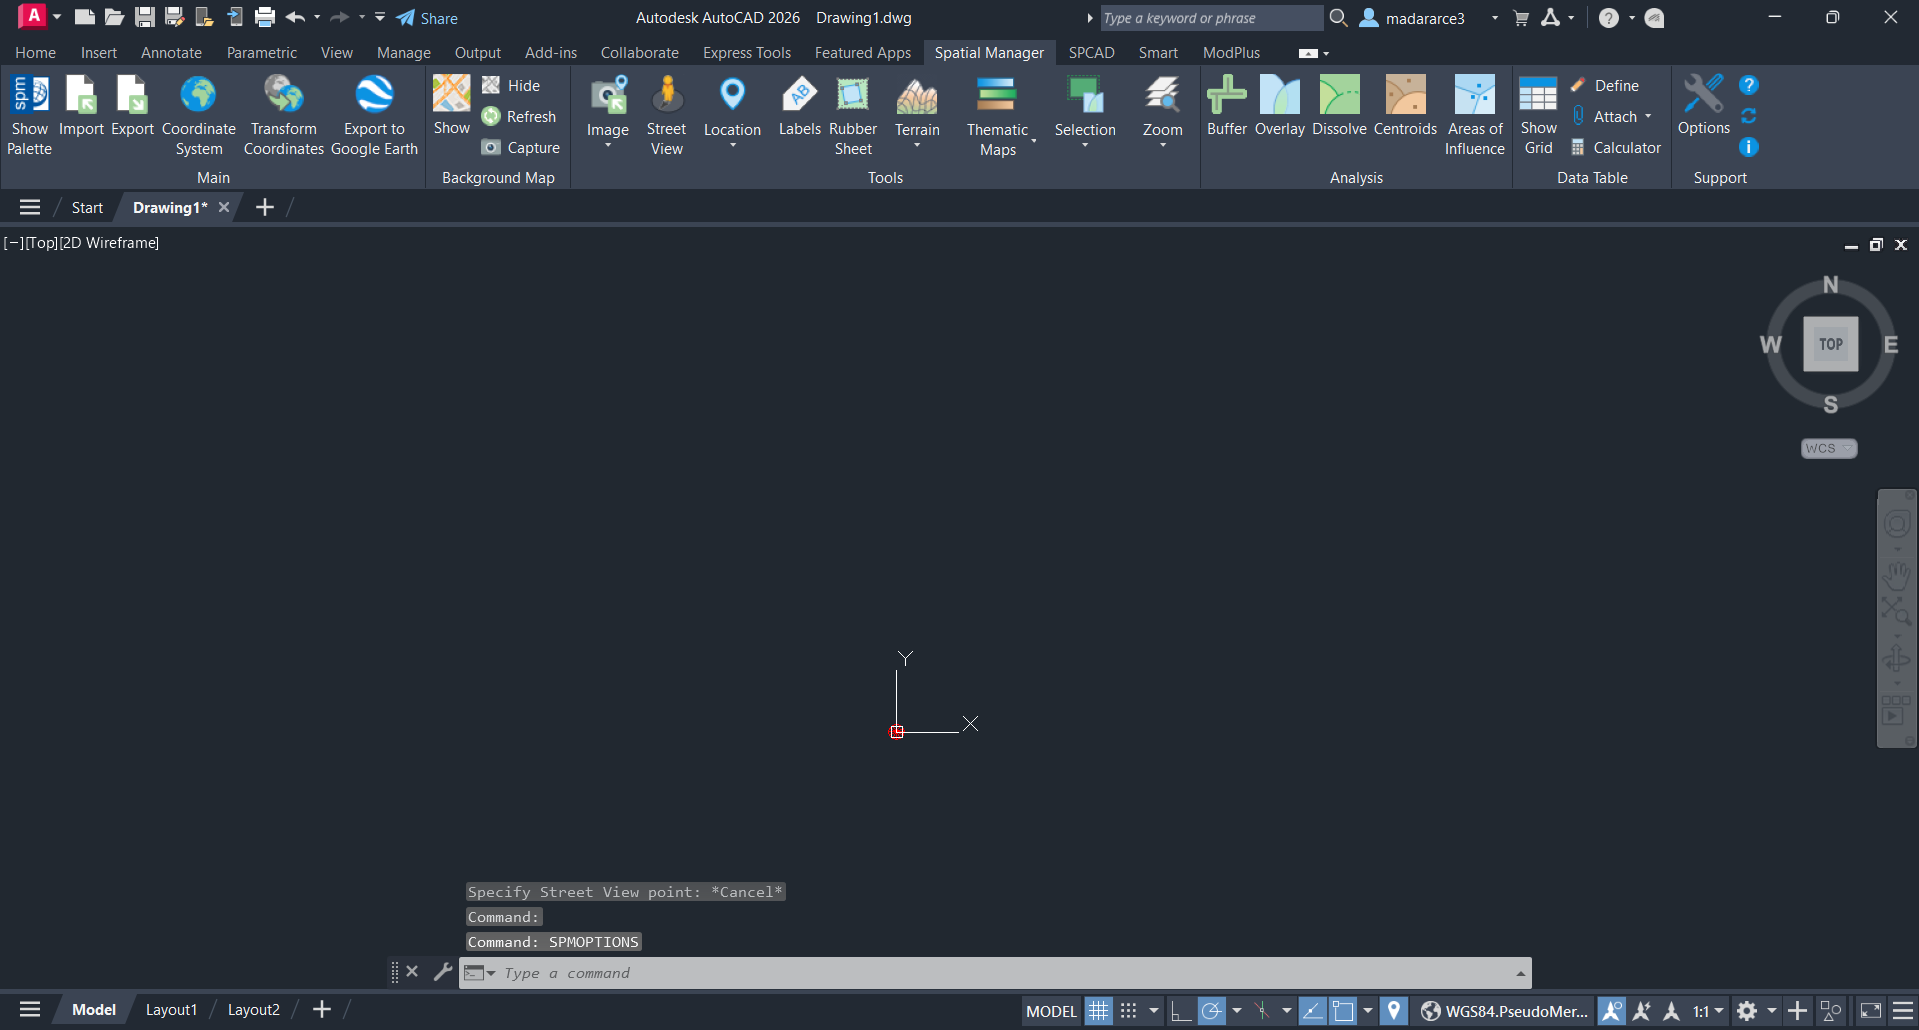This screenshot has width=1919, height=1030.
Task: Switch to the Annotate ribbon tab
Action: pos(171,52)
